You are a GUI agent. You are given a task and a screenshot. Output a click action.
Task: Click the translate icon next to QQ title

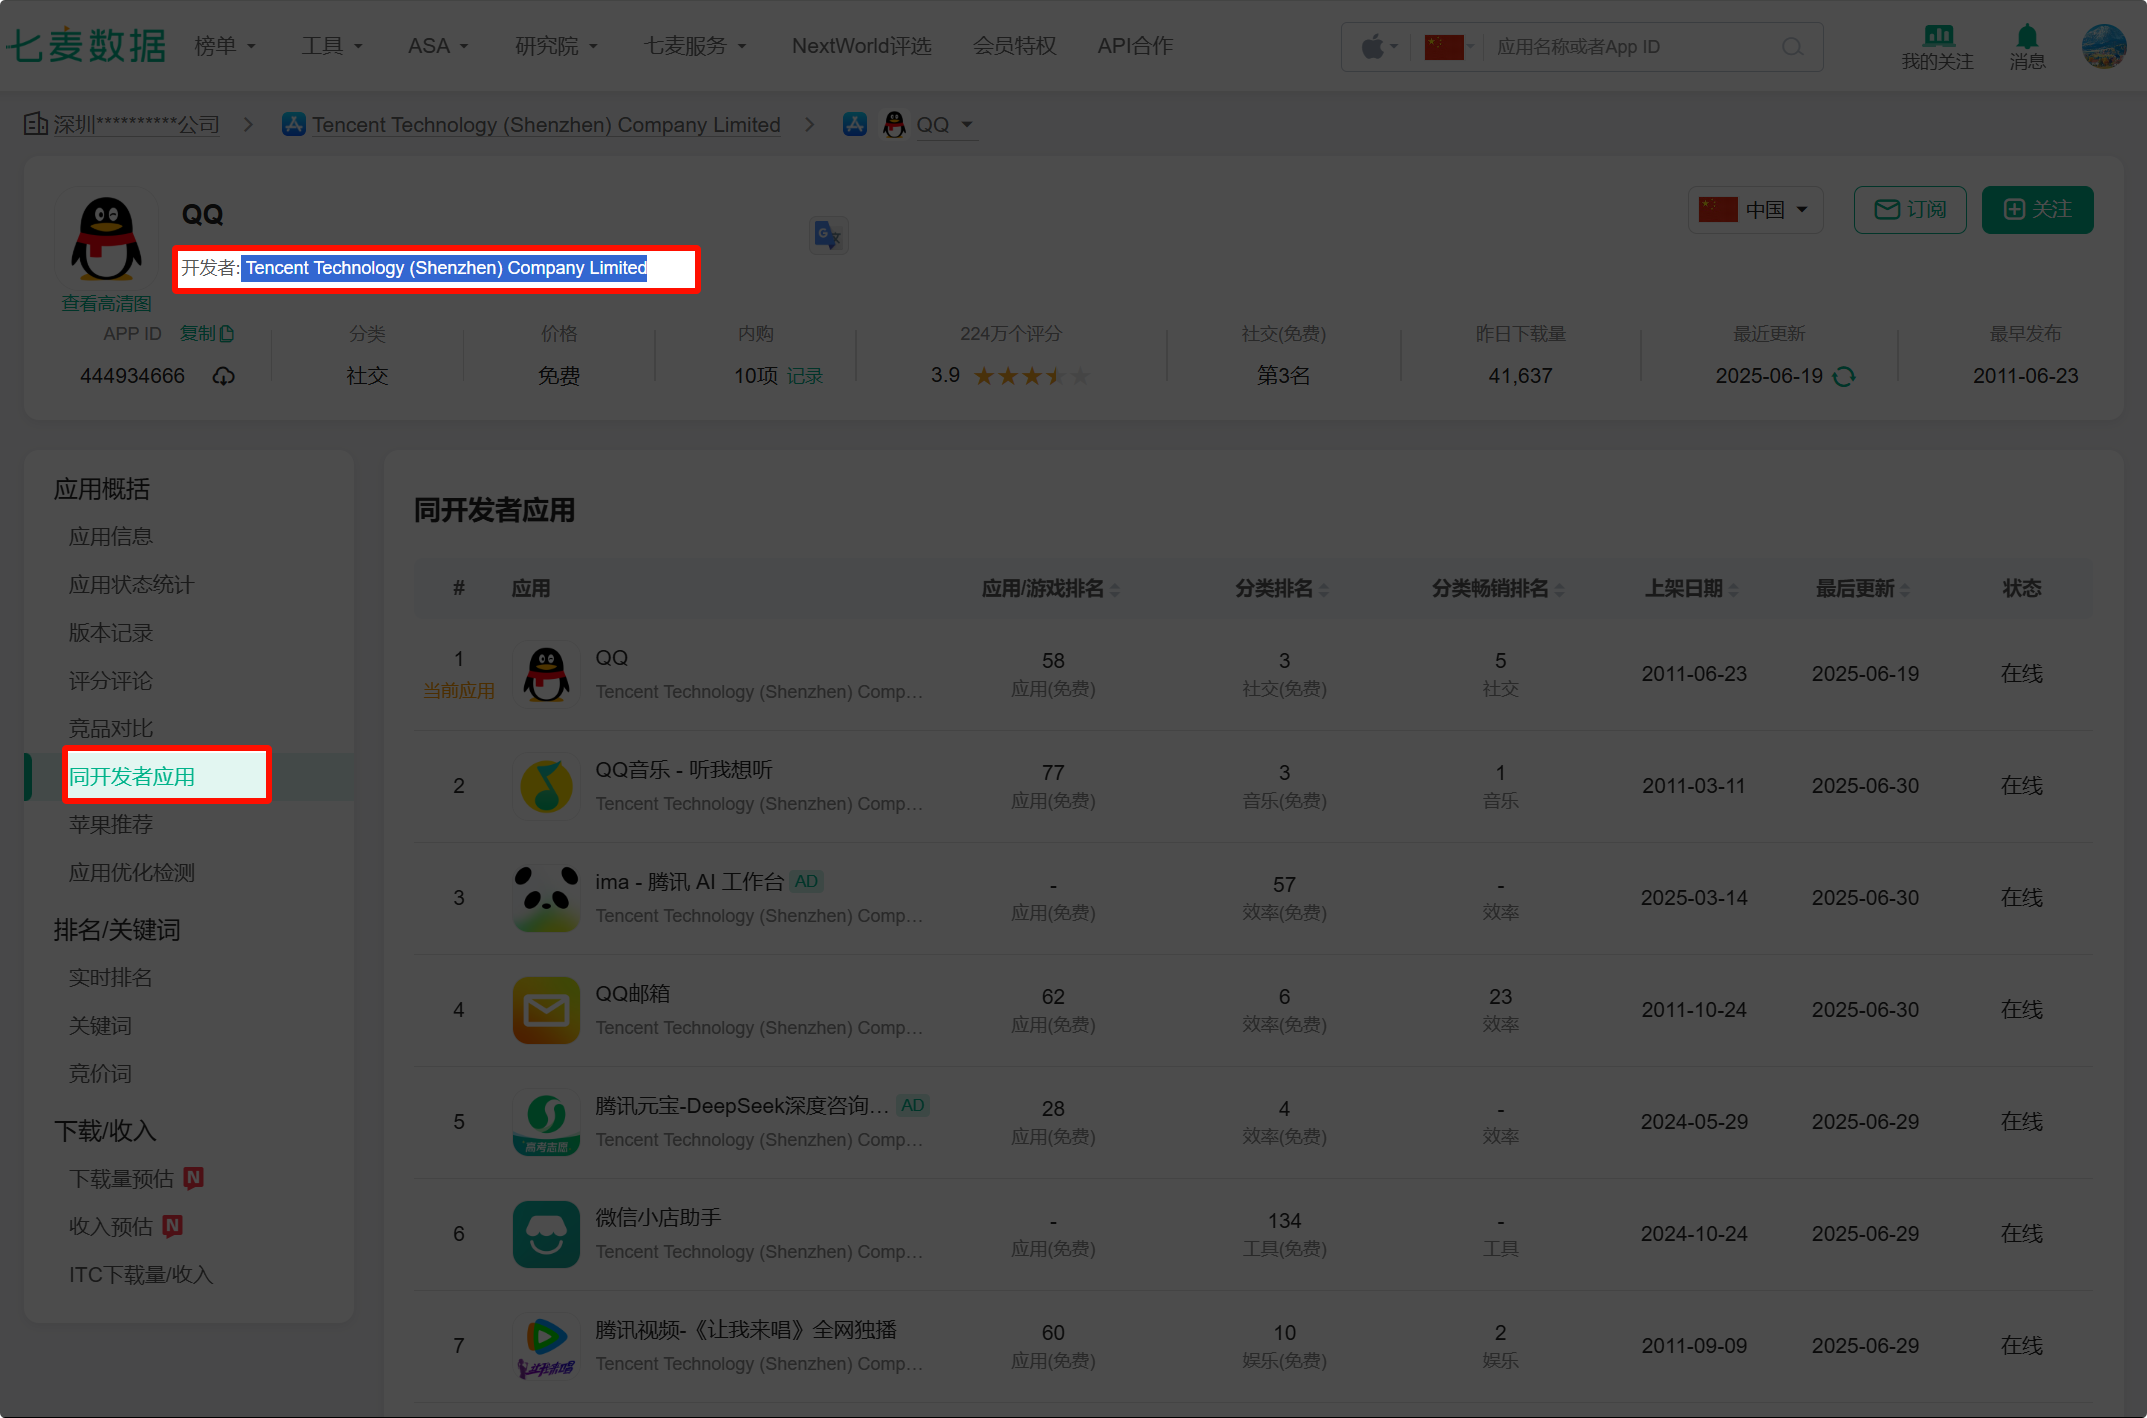pyautogui.click(x=827, y=235)
